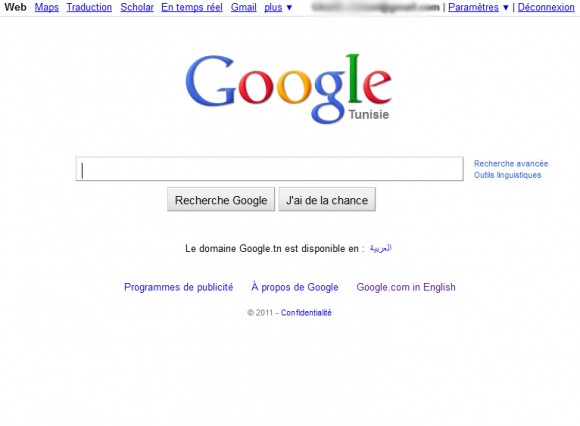Click the Google Tunisie logo
Image resolution: width=580 pixels, height=426 pixels.
point(289,89)
